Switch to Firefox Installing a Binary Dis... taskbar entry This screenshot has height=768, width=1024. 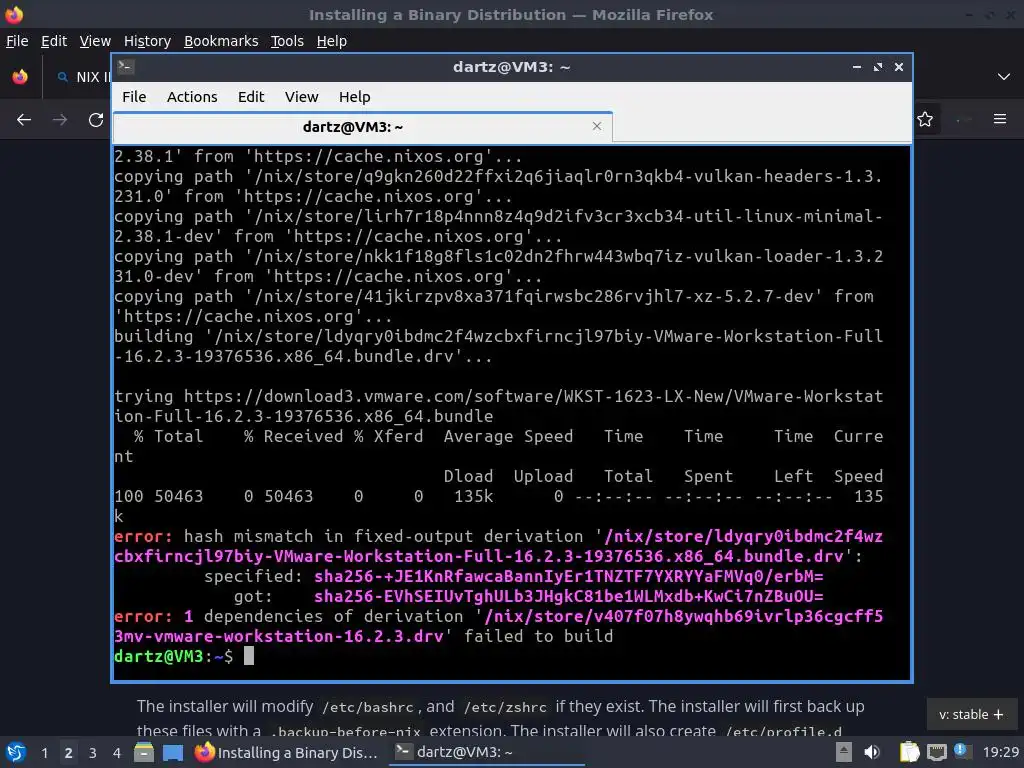[x=287, y=752]
